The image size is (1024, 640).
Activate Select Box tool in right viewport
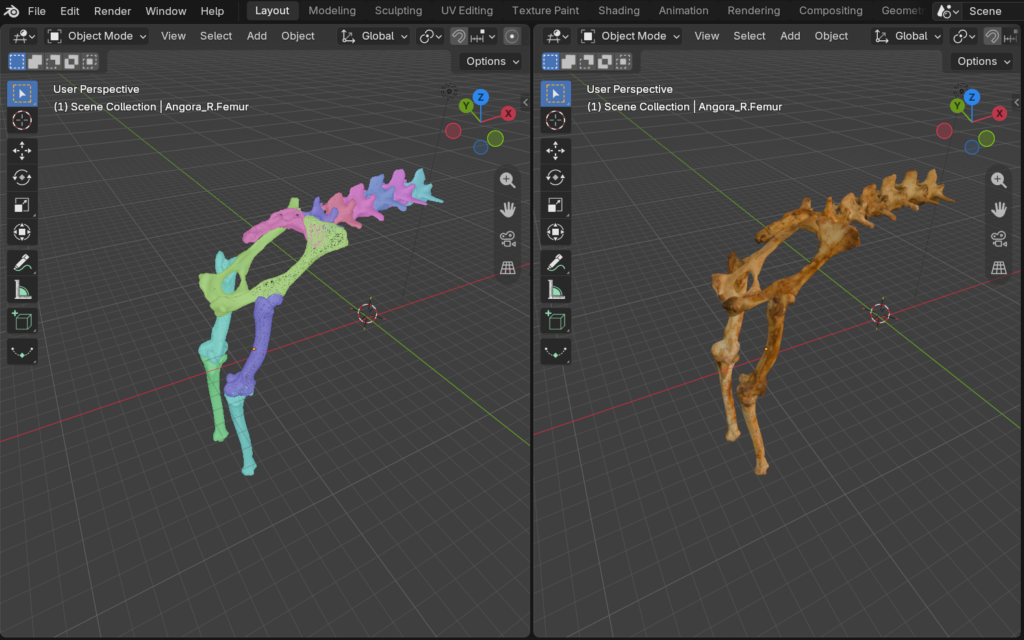click(x=556, y=93)
